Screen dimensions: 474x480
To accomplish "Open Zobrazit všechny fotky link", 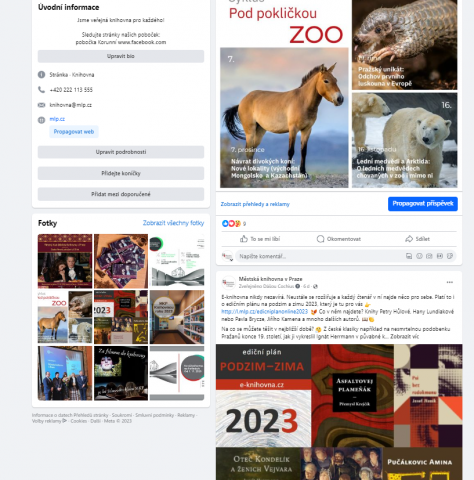I will [173, 223].
